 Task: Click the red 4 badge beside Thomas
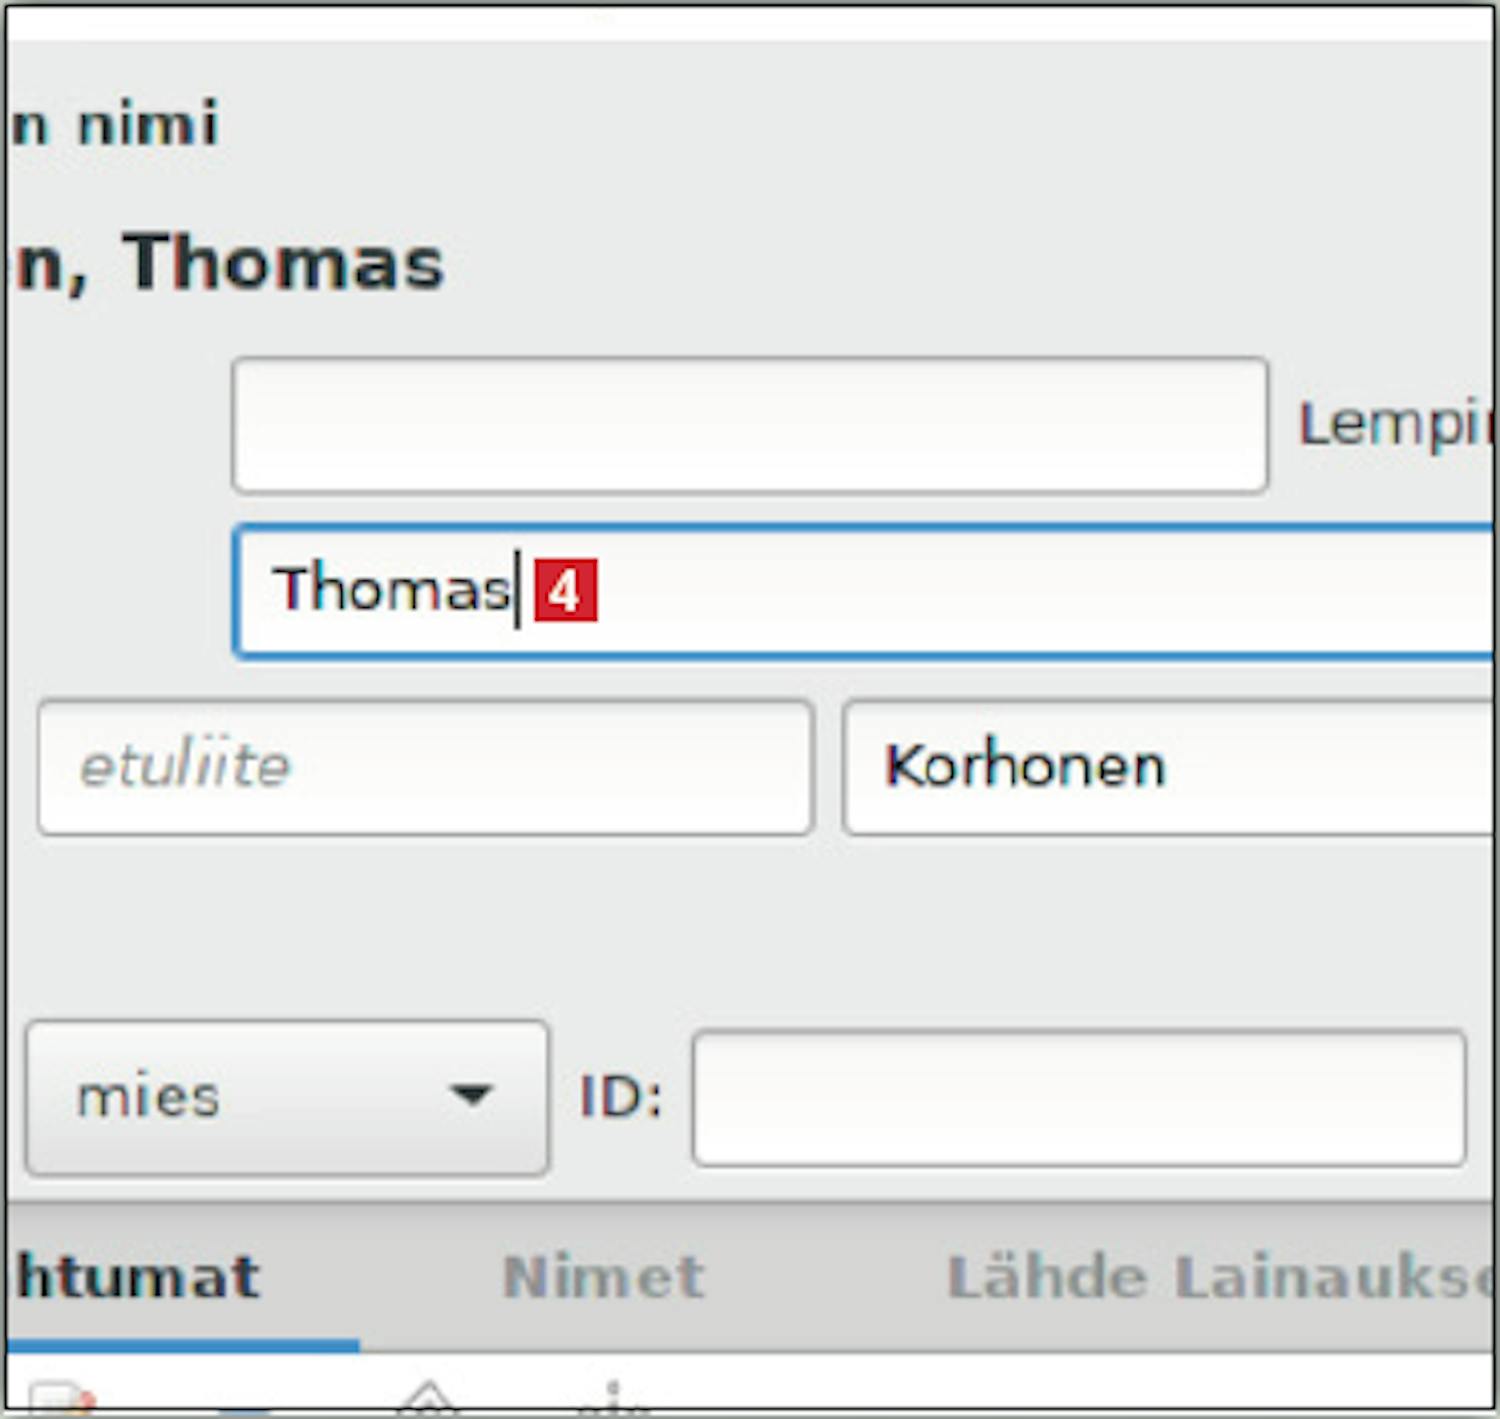pyautogui.click(x=565, y=590)
